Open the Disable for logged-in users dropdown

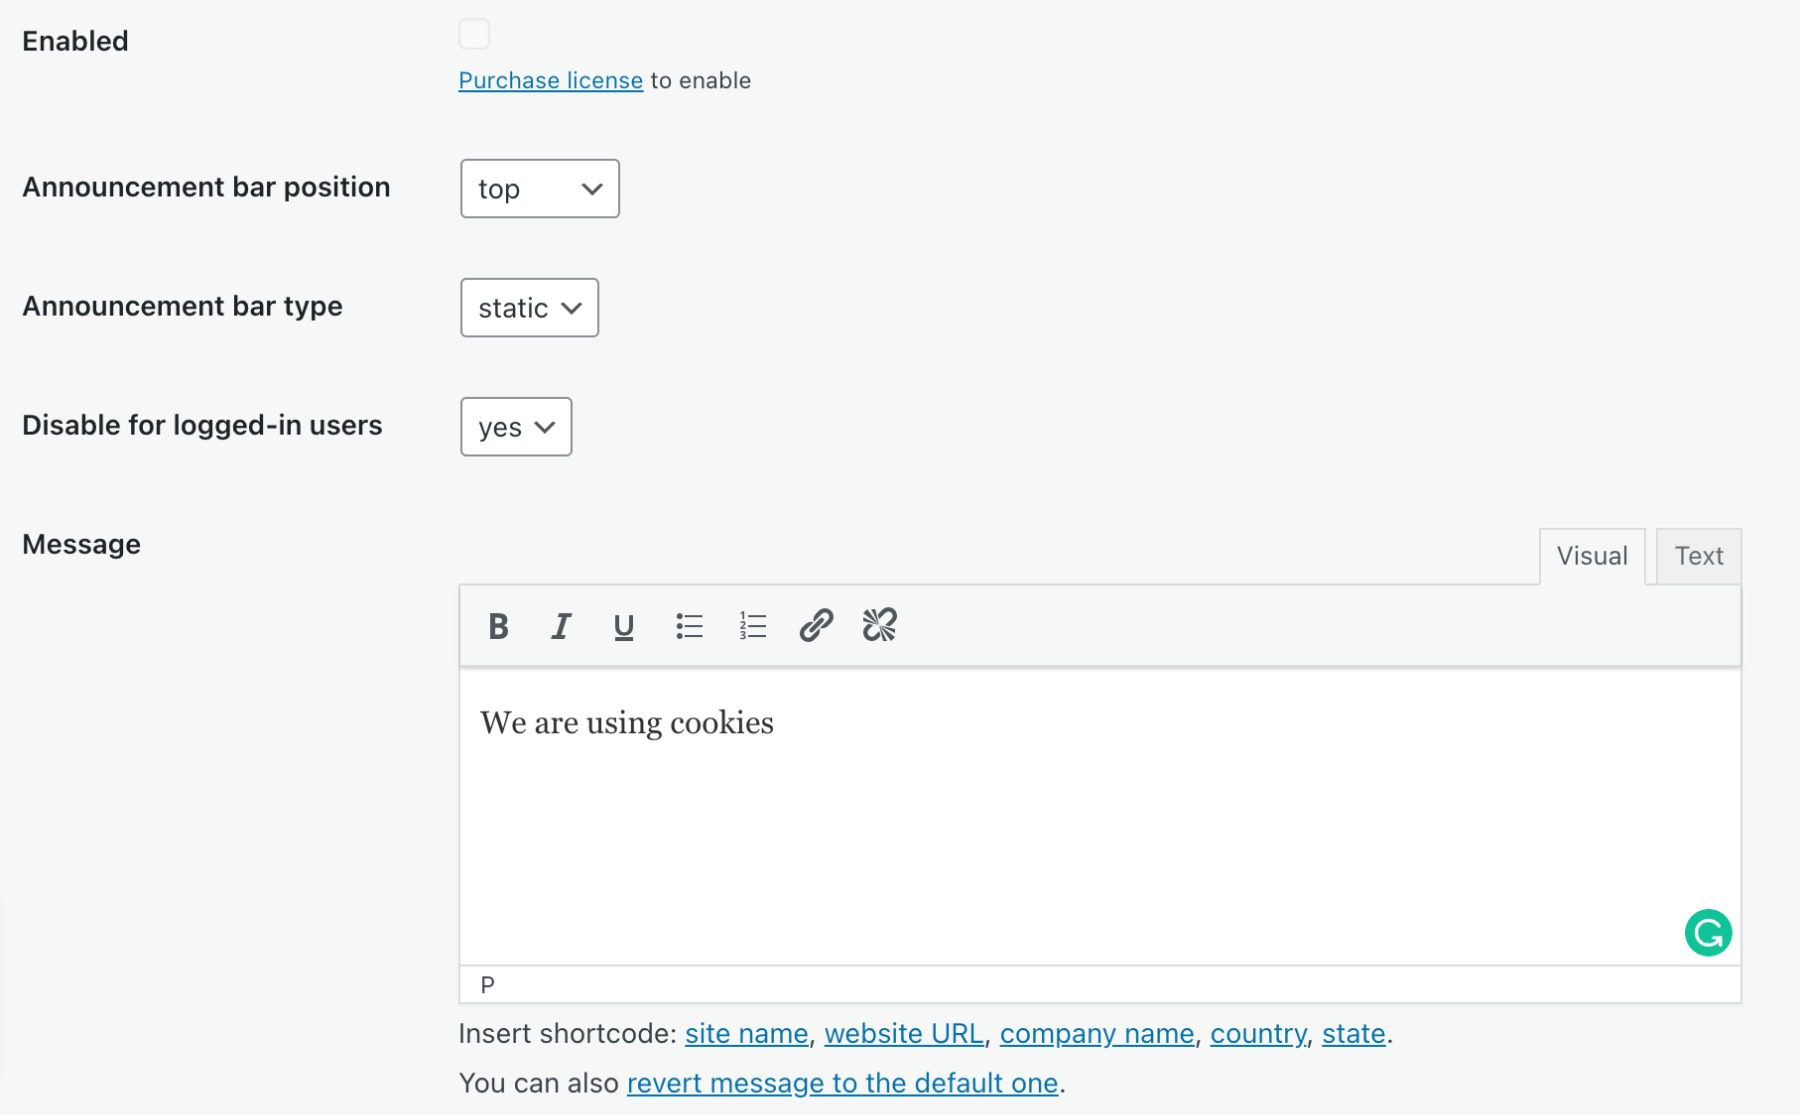pos(515,427)
